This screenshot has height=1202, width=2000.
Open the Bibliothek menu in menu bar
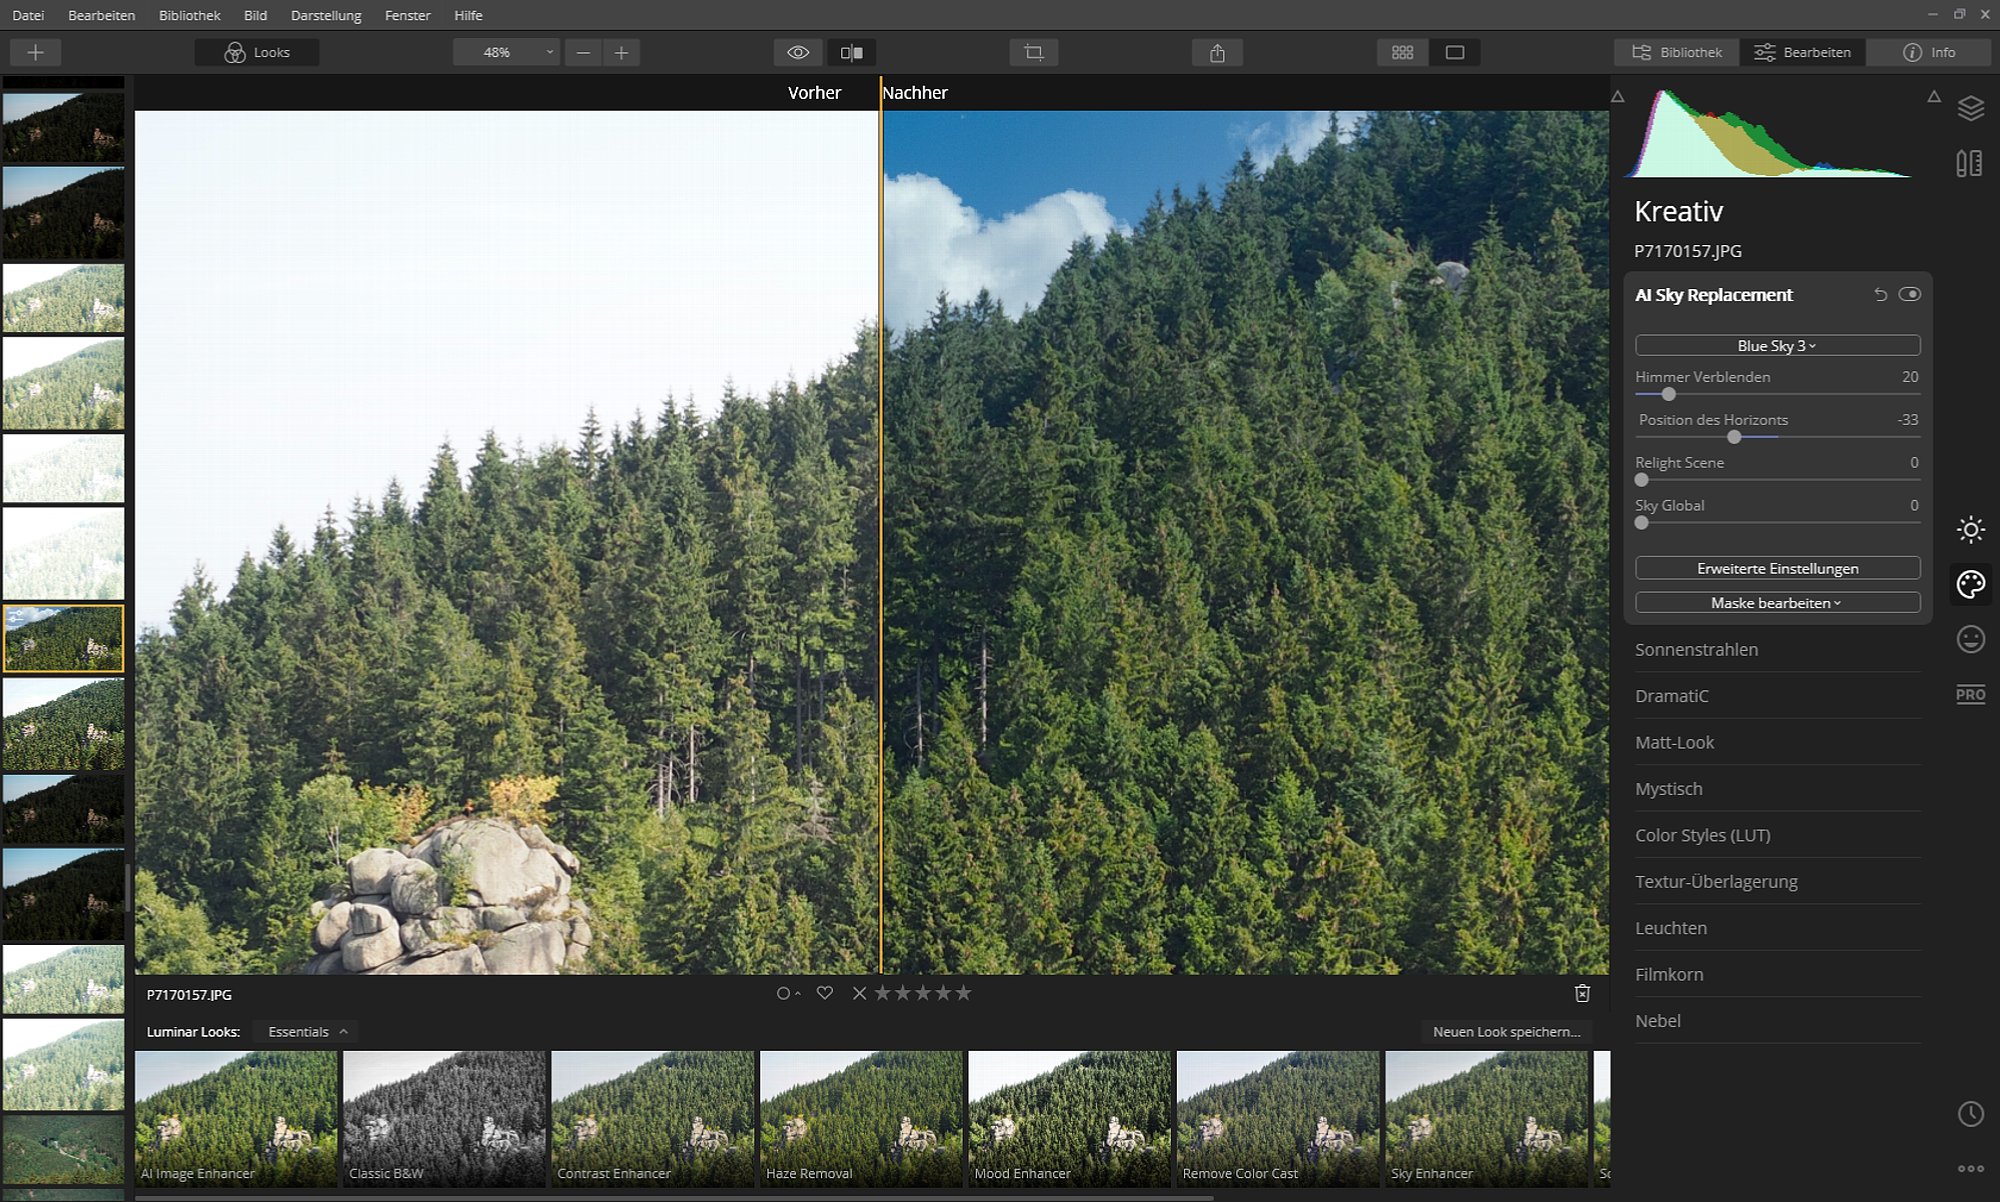coord(189,15)
